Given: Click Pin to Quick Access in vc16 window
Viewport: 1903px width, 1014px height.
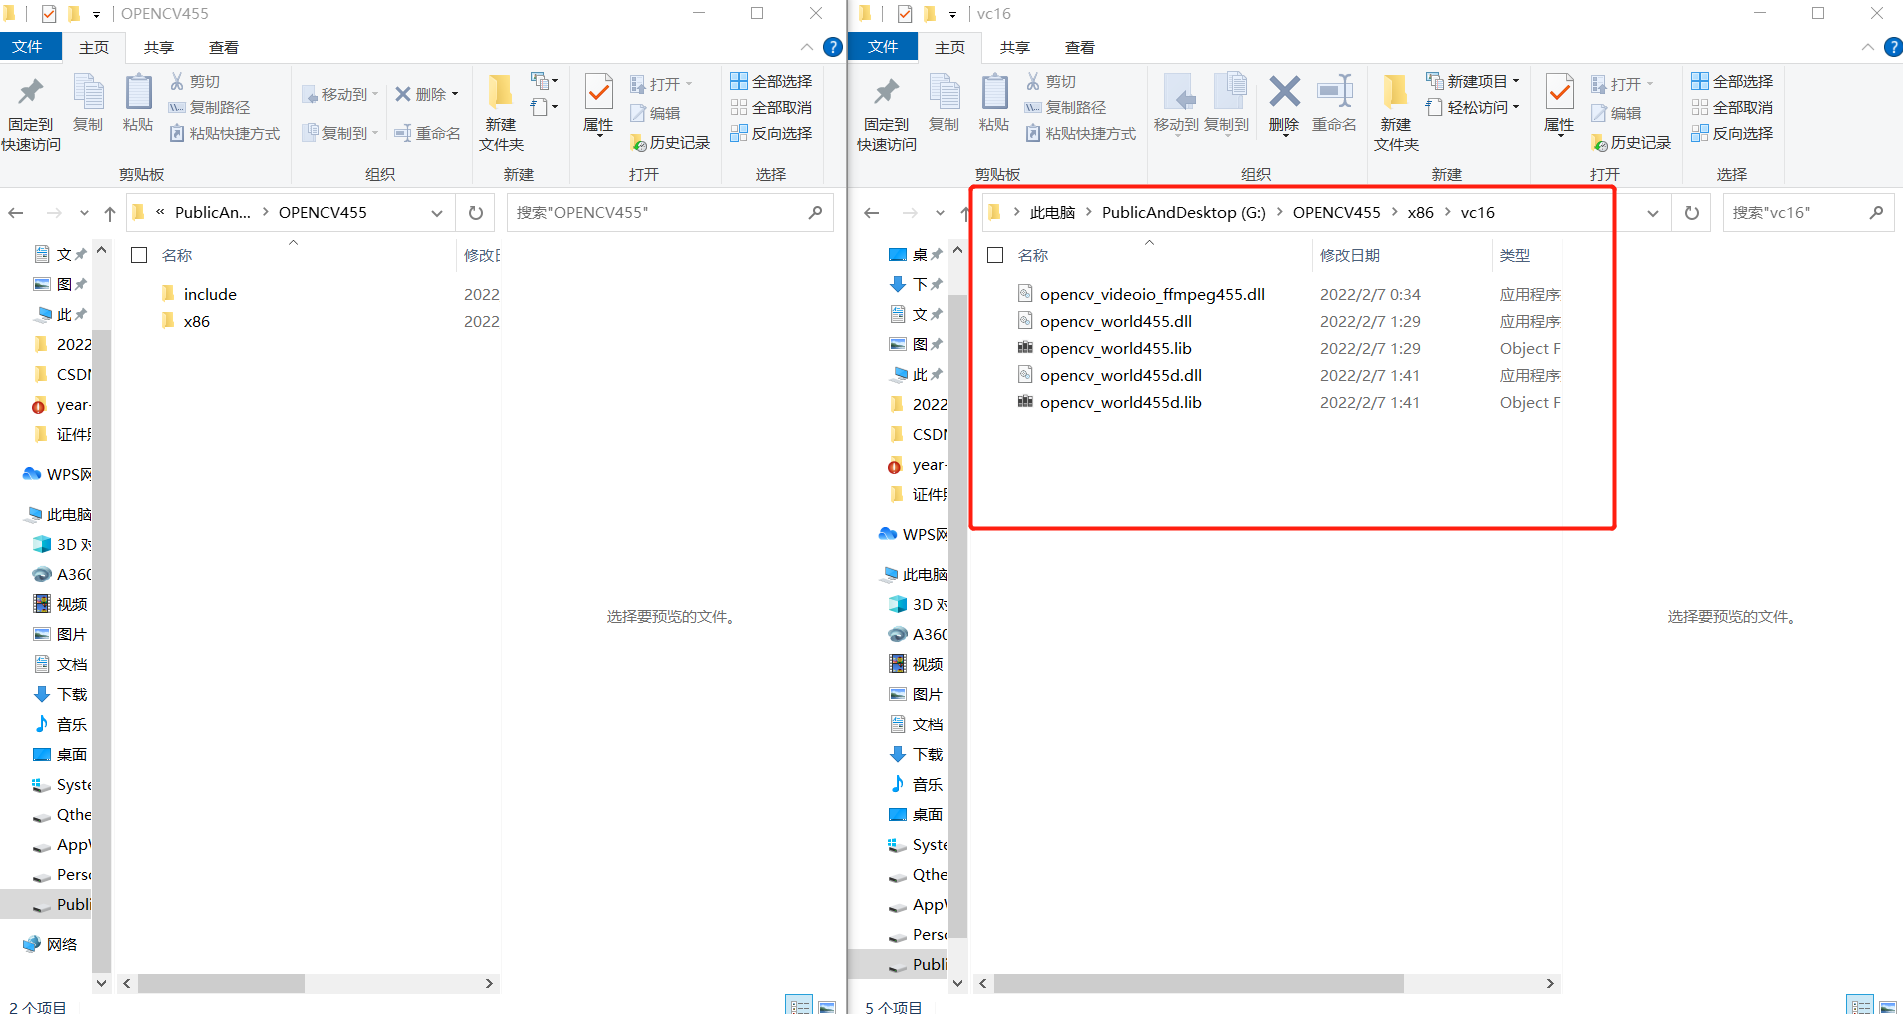Looking at the screenshot, I should [887, 112].
